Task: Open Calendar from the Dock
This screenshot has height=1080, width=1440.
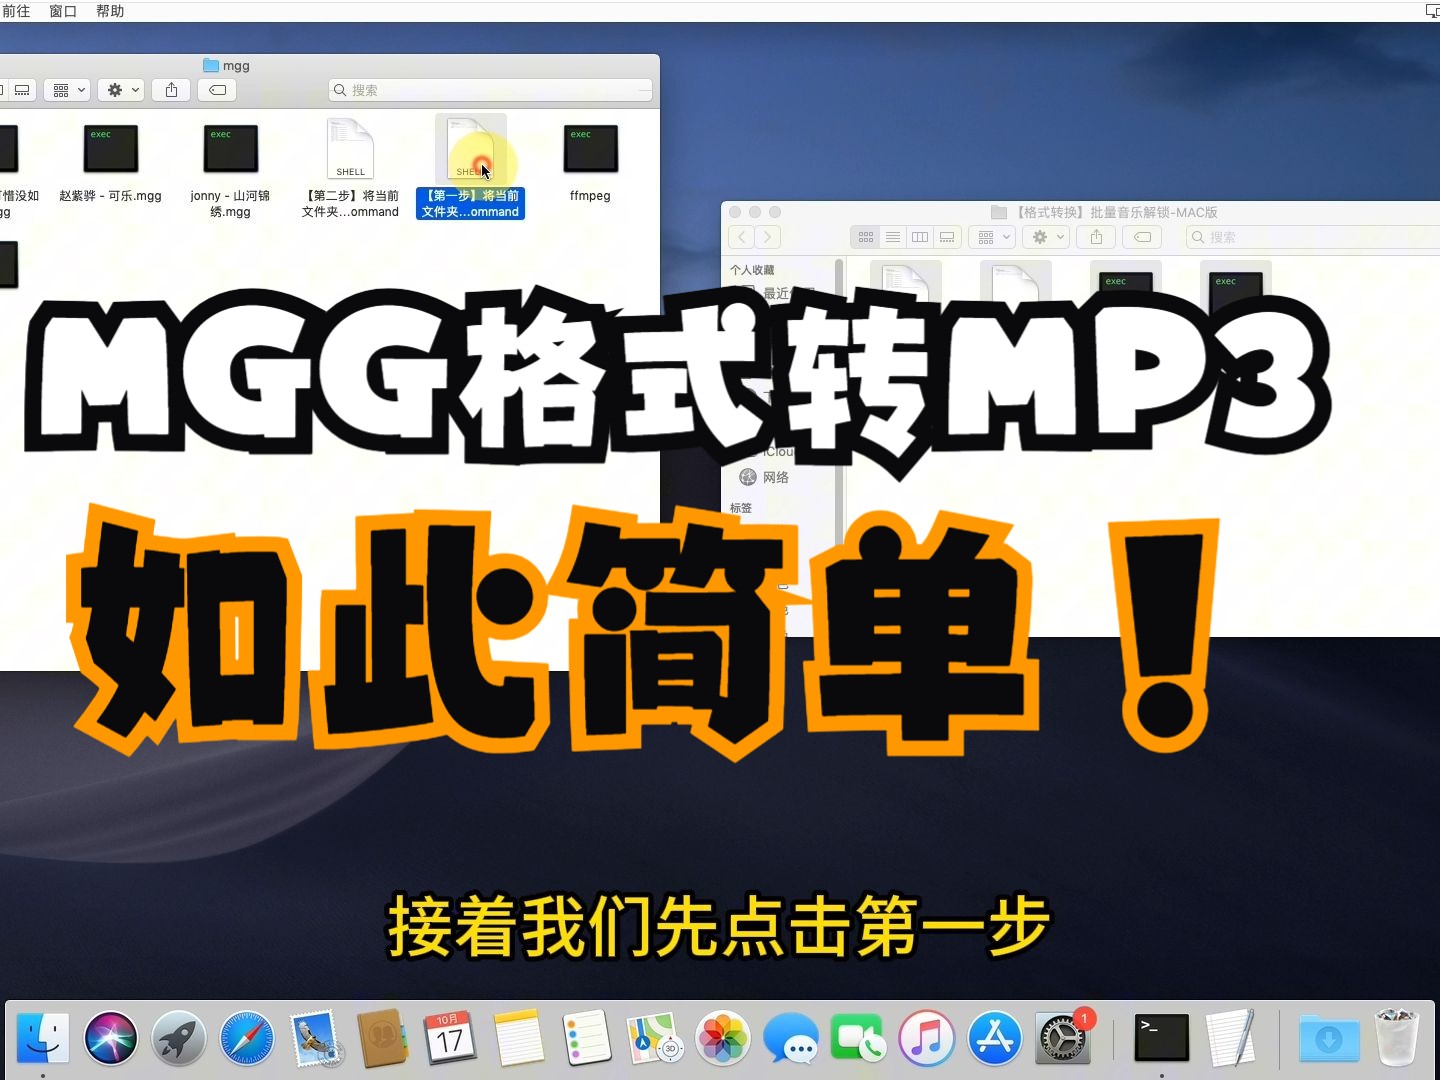Action: point(450,1038)
